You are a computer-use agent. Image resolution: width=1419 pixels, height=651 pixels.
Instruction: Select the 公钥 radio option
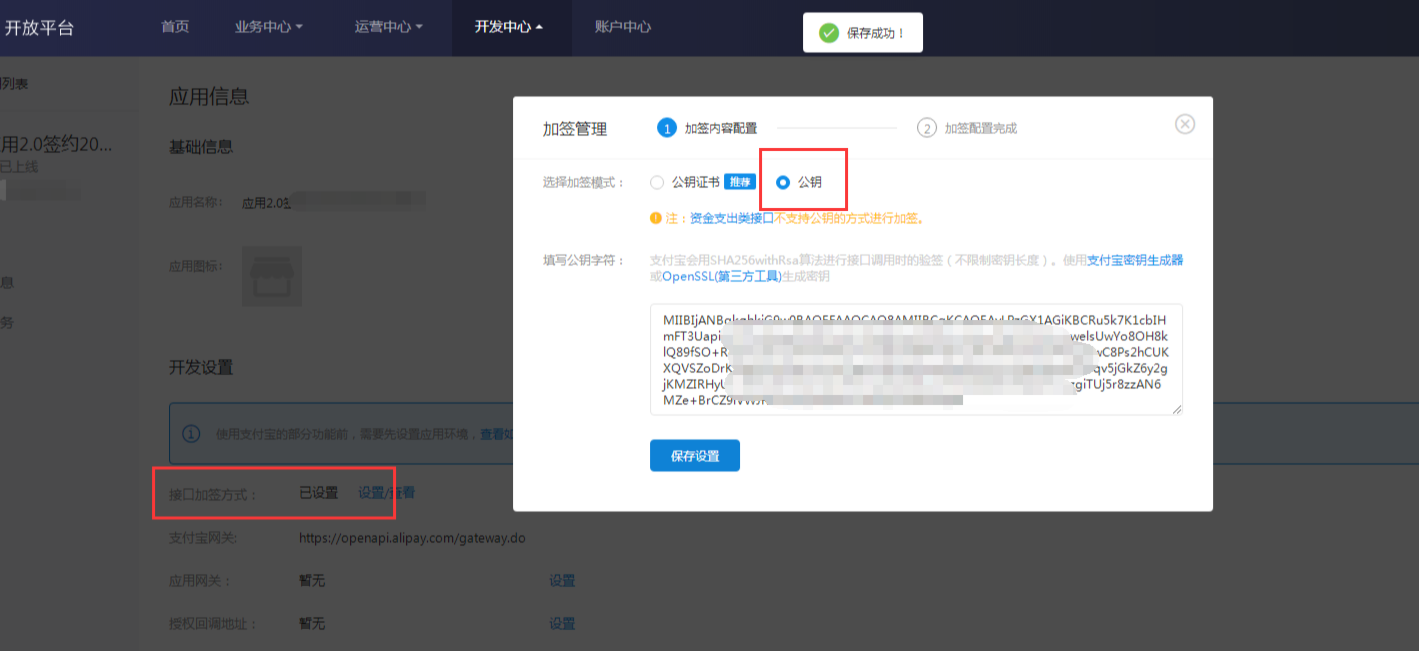click(x=783, y=182)
